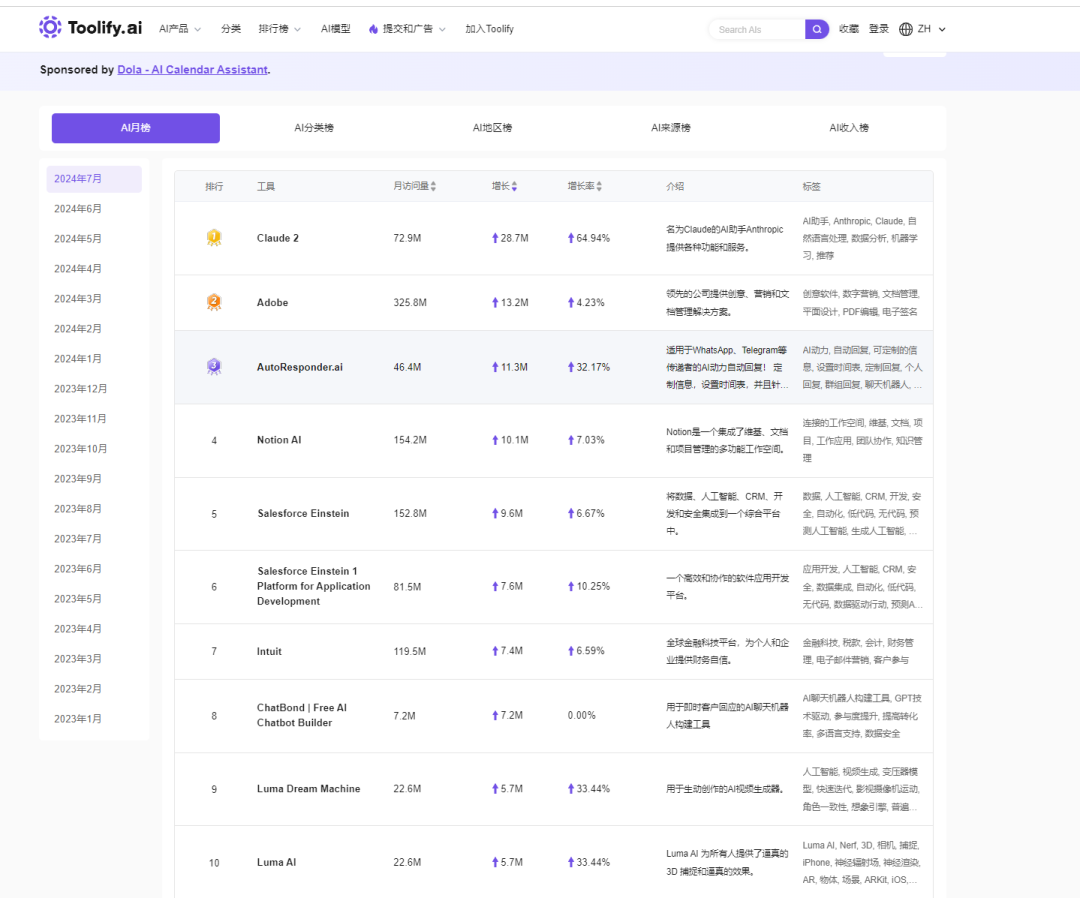
Task: Select 2024年6月 in the month list
Action: click(78, 209)
